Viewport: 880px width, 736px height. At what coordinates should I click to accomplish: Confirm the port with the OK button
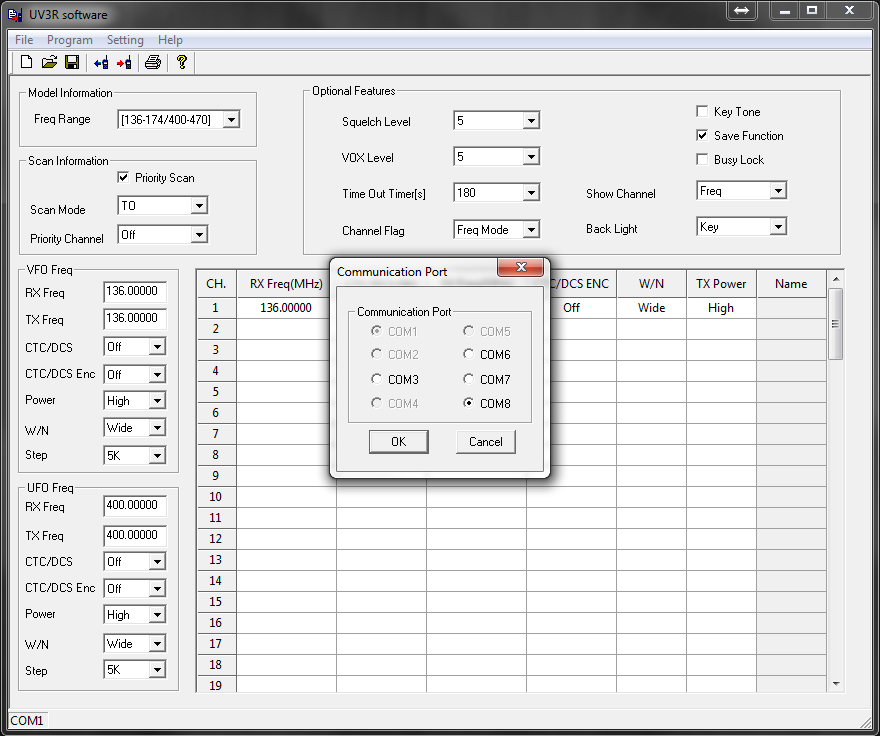coord(399,441)
